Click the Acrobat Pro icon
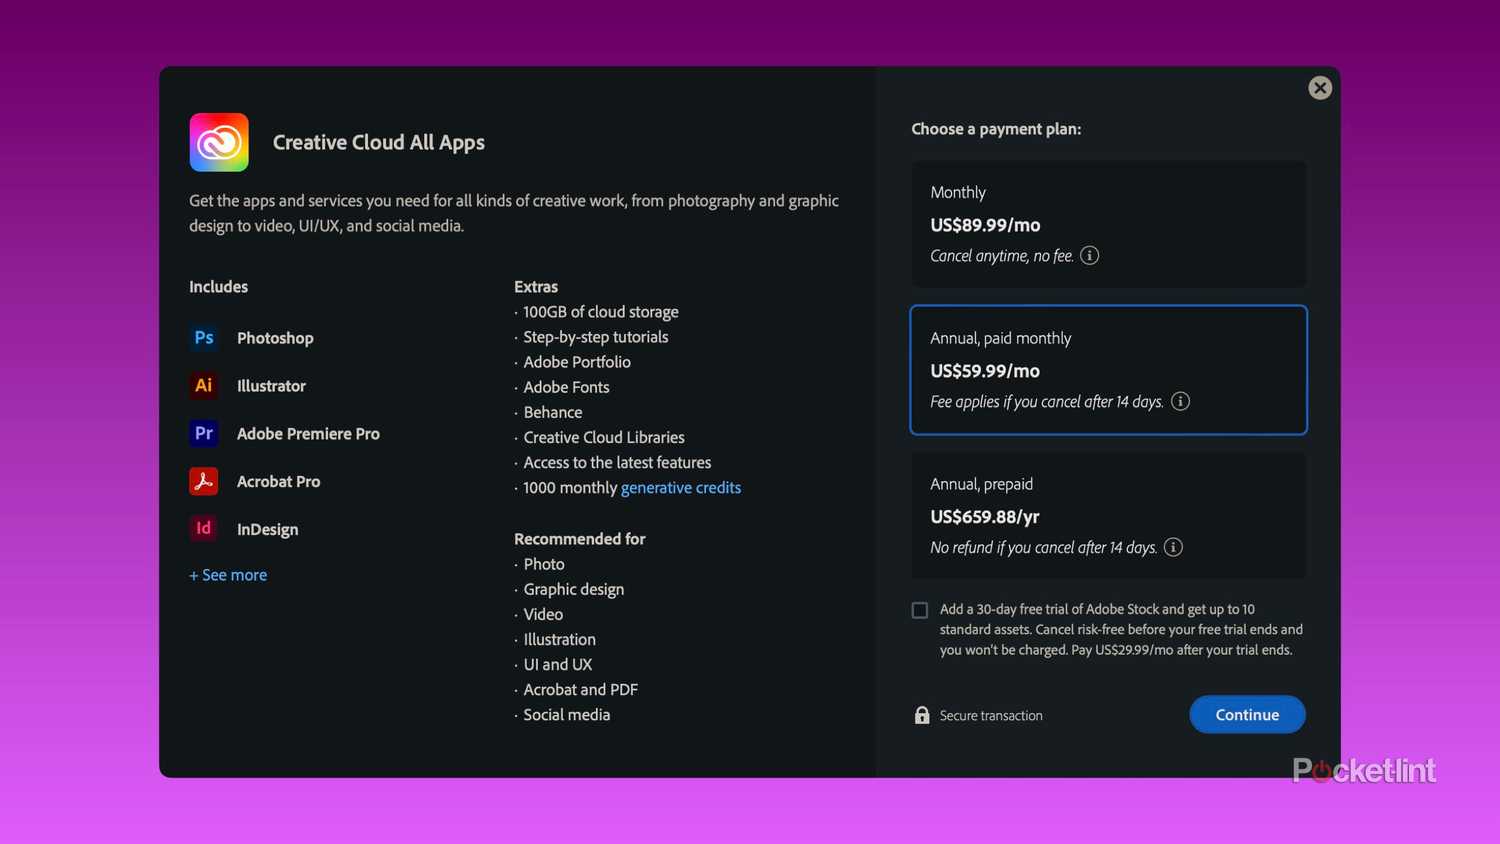Image resolution: width=1500 pixels, height=844 pixels. (203, 481)
